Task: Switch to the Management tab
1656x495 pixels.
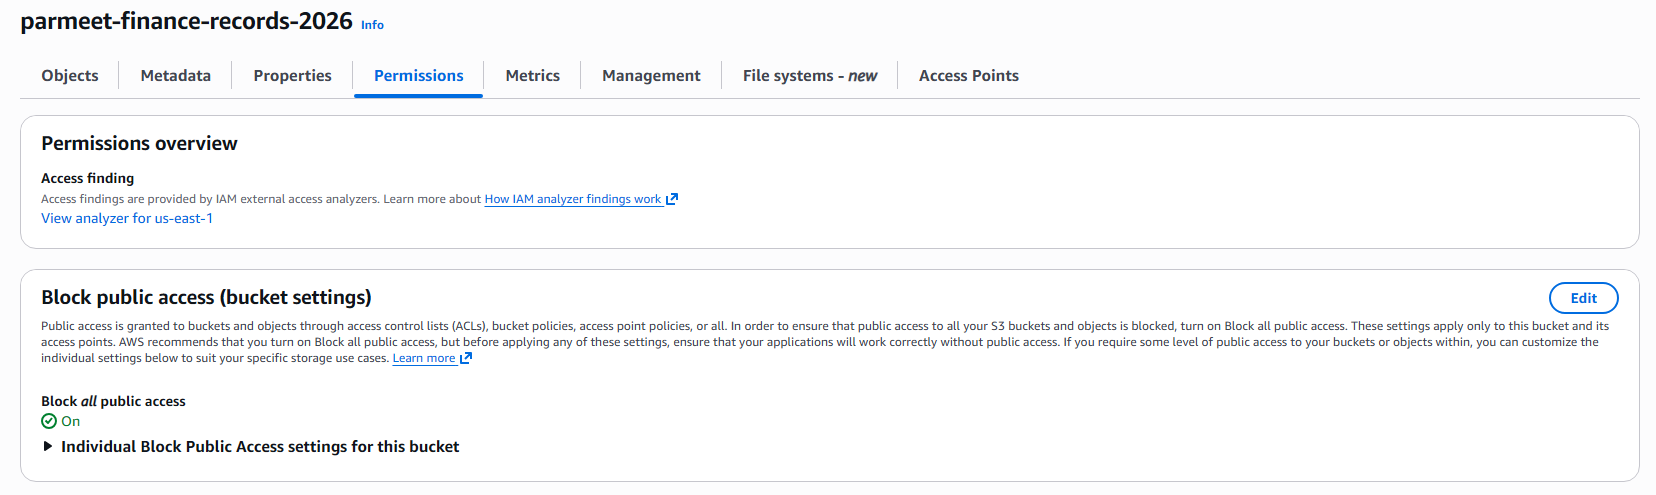Action: click(651, 76)
